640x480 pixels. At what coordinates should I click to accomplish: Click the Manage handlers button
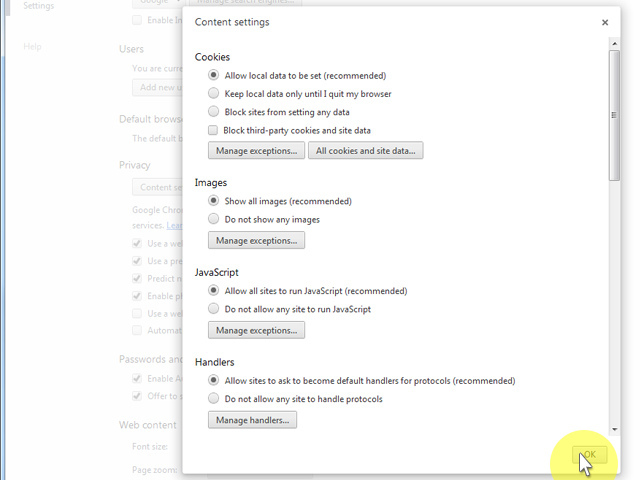point(252,421)
